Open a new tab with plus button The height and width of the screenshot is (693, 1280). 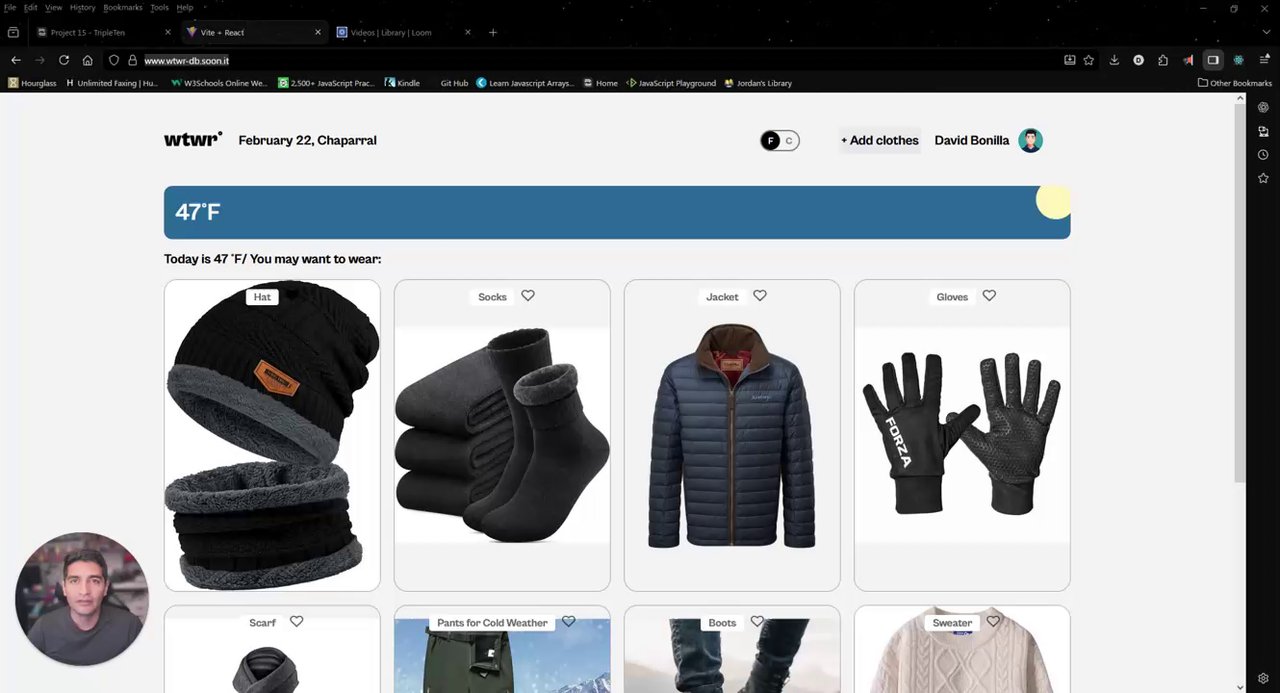[x=493, y=32]
